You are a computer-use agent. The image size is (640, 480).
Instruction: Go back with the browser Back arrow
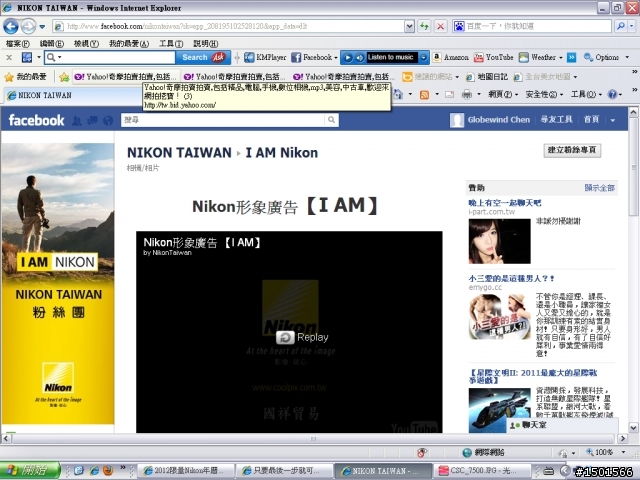(x=11, y=27)
